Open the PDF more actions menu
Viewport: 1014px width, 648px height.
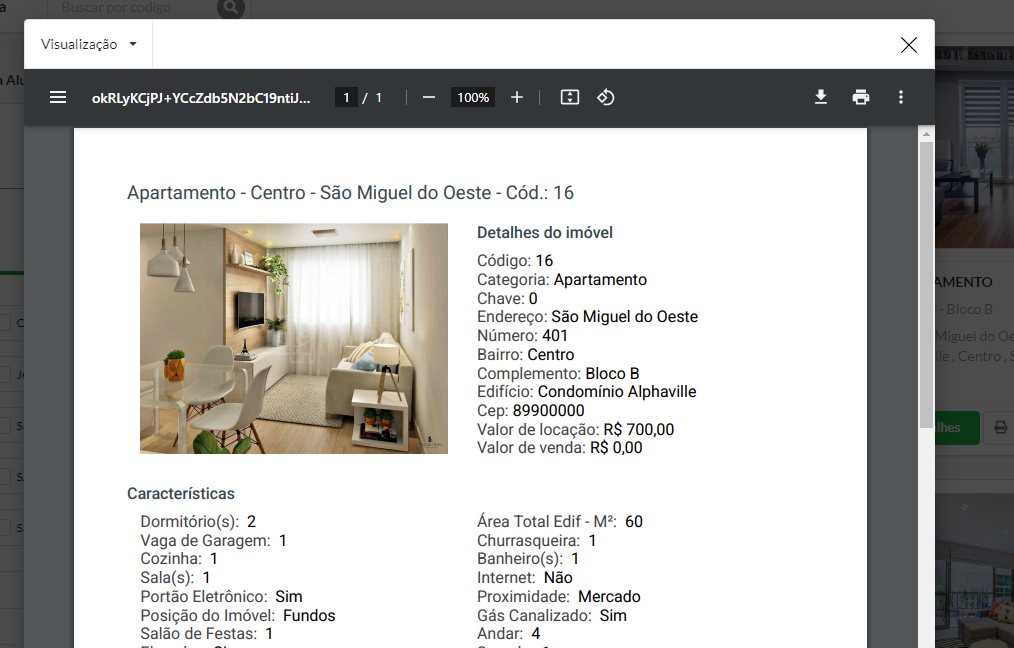click(x=901, y=98)
